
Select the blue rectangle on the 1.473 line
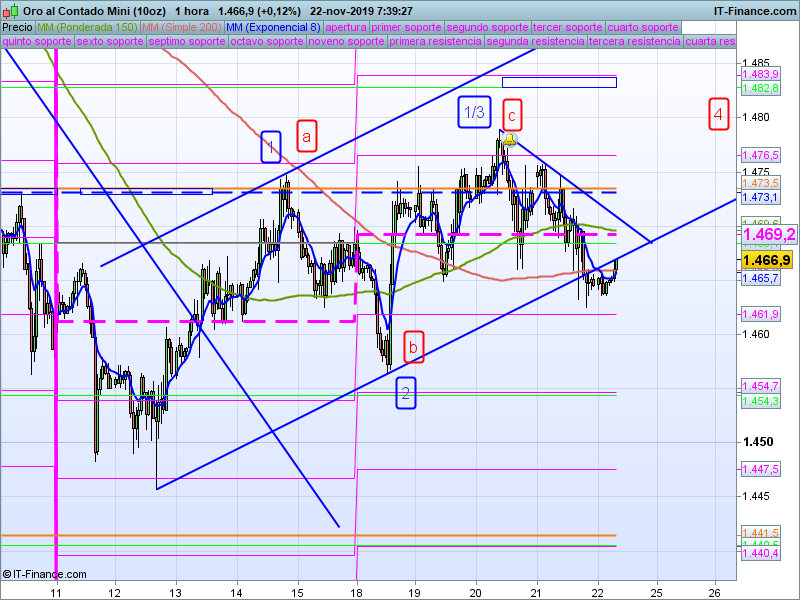[146, 191]
